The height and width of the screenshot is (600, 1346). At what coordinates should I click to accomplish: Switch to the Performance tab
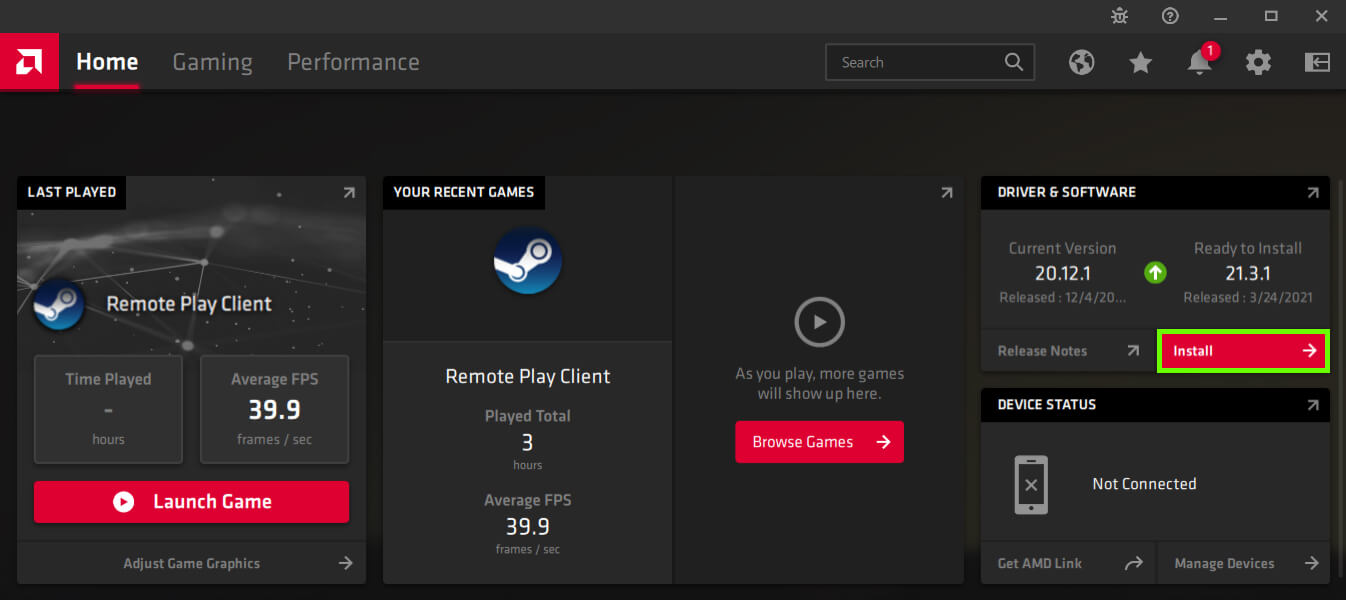pos(353,62)
